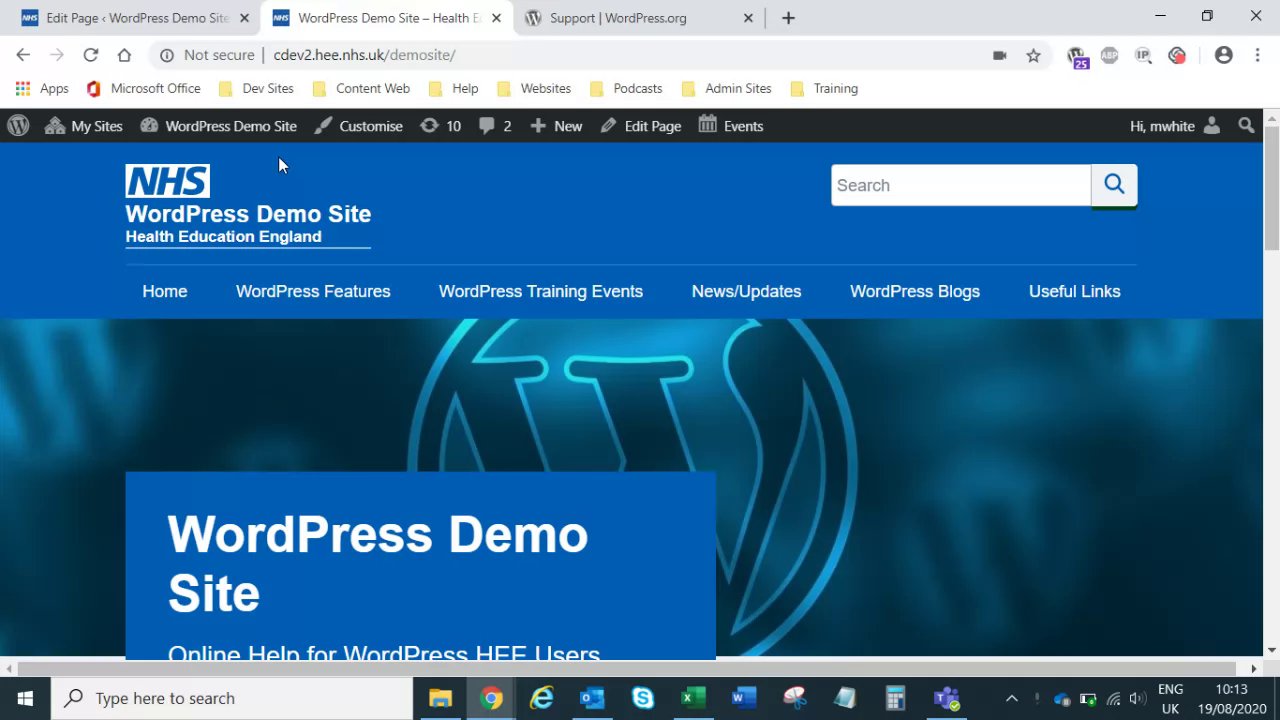The width and height of the screenshot is (1280, 720).
Task: Go to the Home navigation link
Action: click(x=165, y=292)
